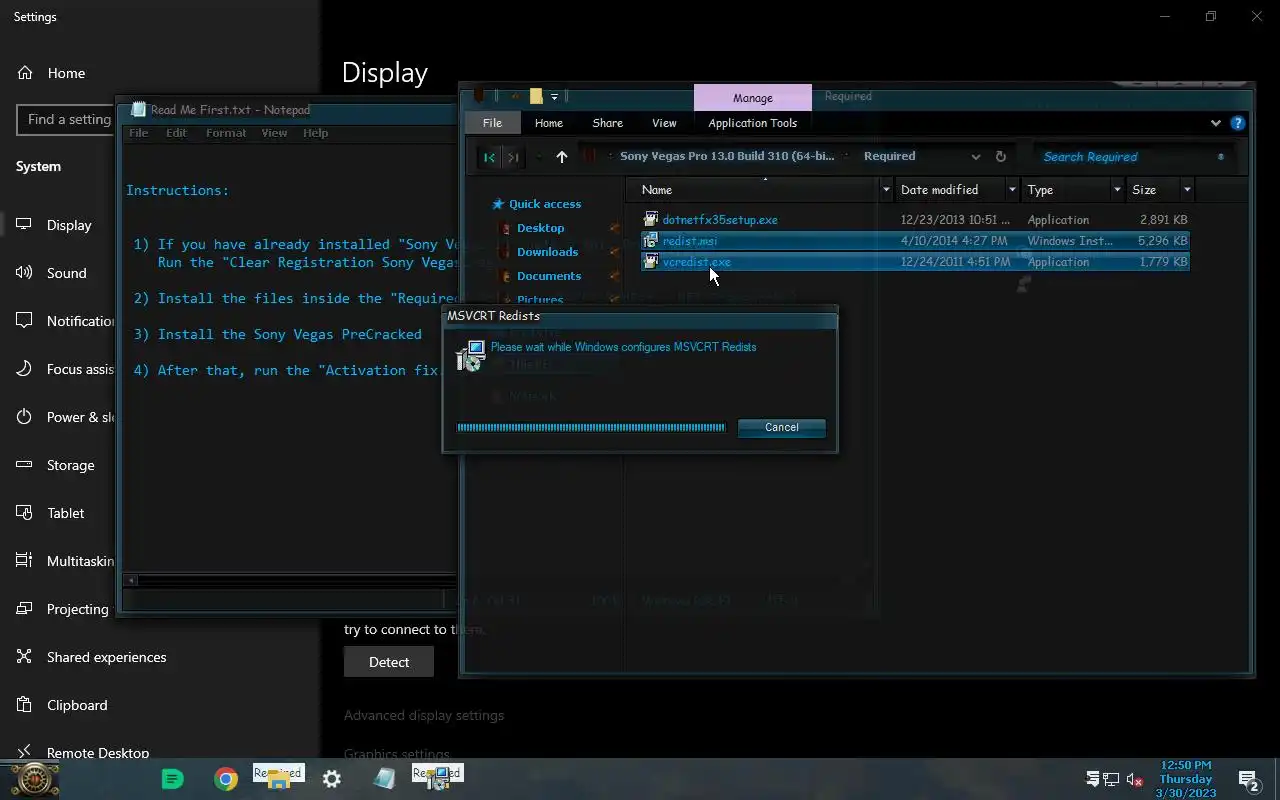This screenshot has height=800, width=1280.
Task: Click the installer icon on taskbar
Action: click(437, 778)
